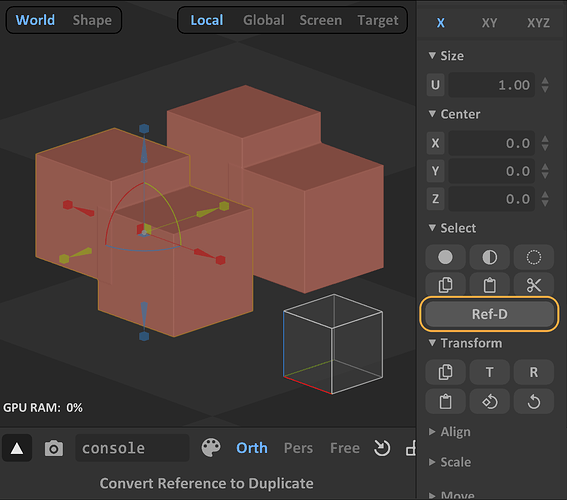Click the Paste clipboard icon in Transform section
The width and height of the screenshot is (567, 500).
coord(445,401)
